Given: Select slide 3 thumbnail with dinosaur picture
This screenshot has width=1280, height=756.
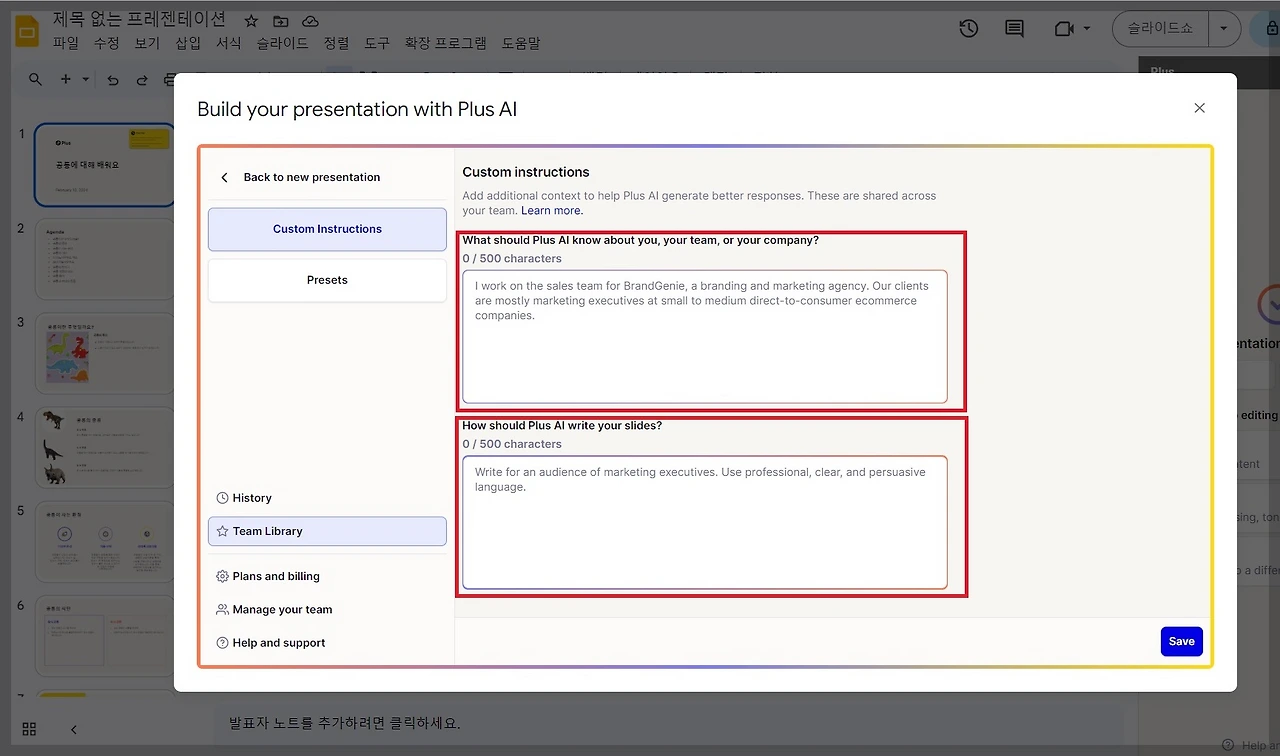Looking at the screenshot, I should [104, 354].
